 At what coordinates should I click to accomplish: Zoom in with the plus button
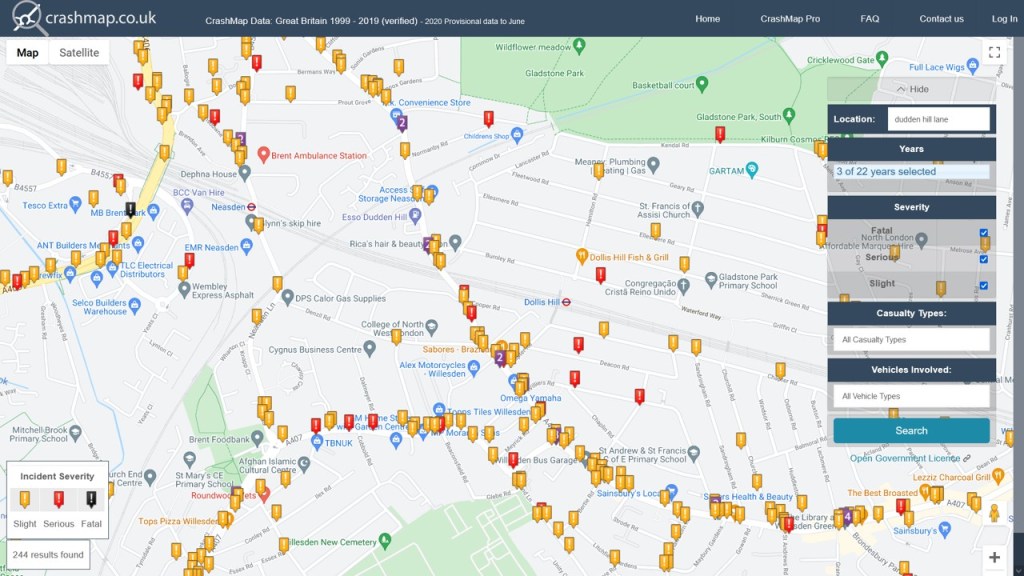pos(993,557)
